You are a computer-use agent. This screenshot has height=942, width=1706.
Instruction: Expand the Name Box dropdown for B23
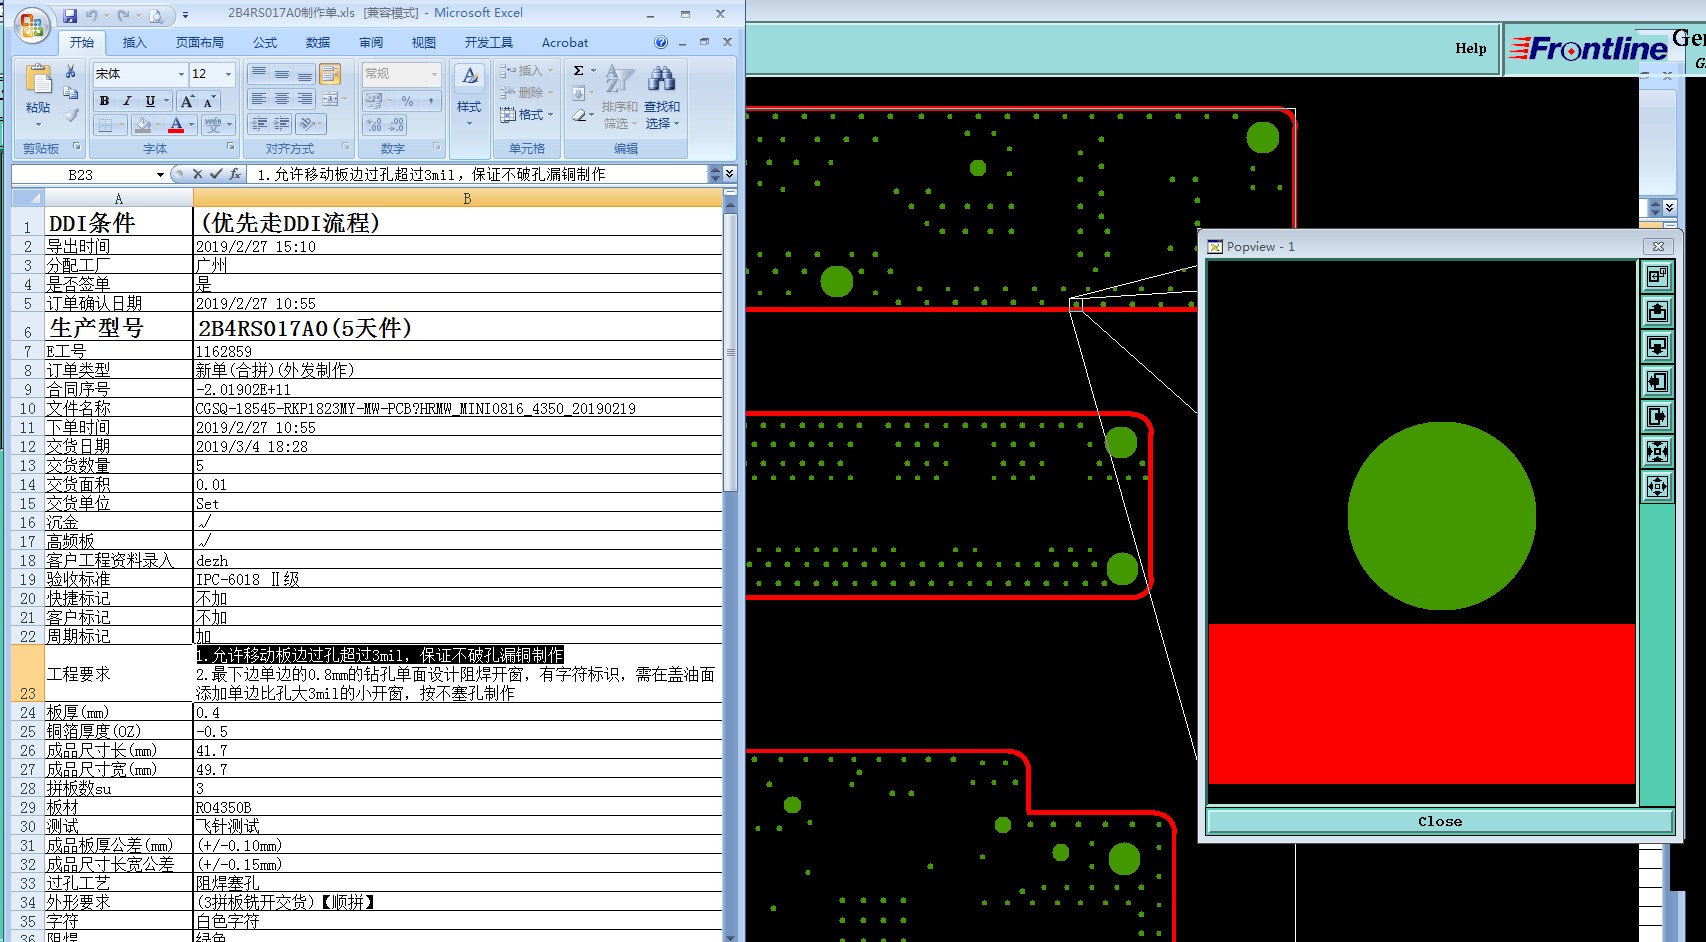coord(160,175)
